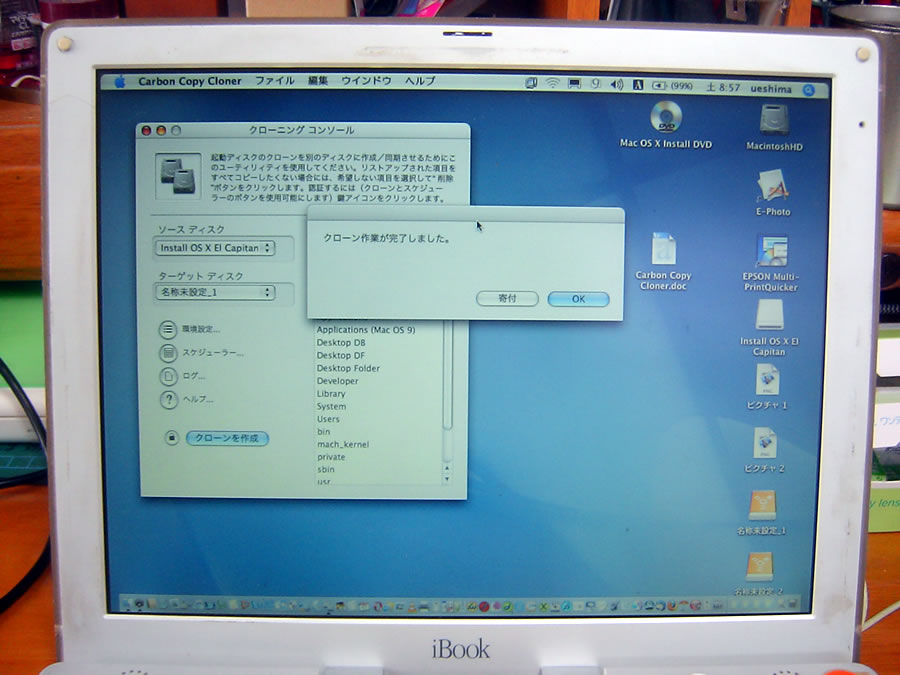Click the 土 8:57 menu bar clock
The width and height of the screenshot is (900, 675).
(723, 87)
